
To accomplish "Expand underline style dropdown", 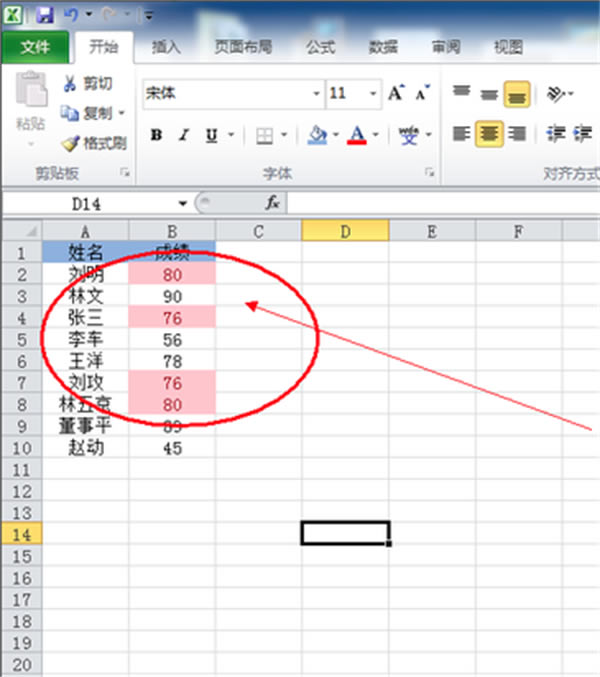I will click(x=231, y=135).
